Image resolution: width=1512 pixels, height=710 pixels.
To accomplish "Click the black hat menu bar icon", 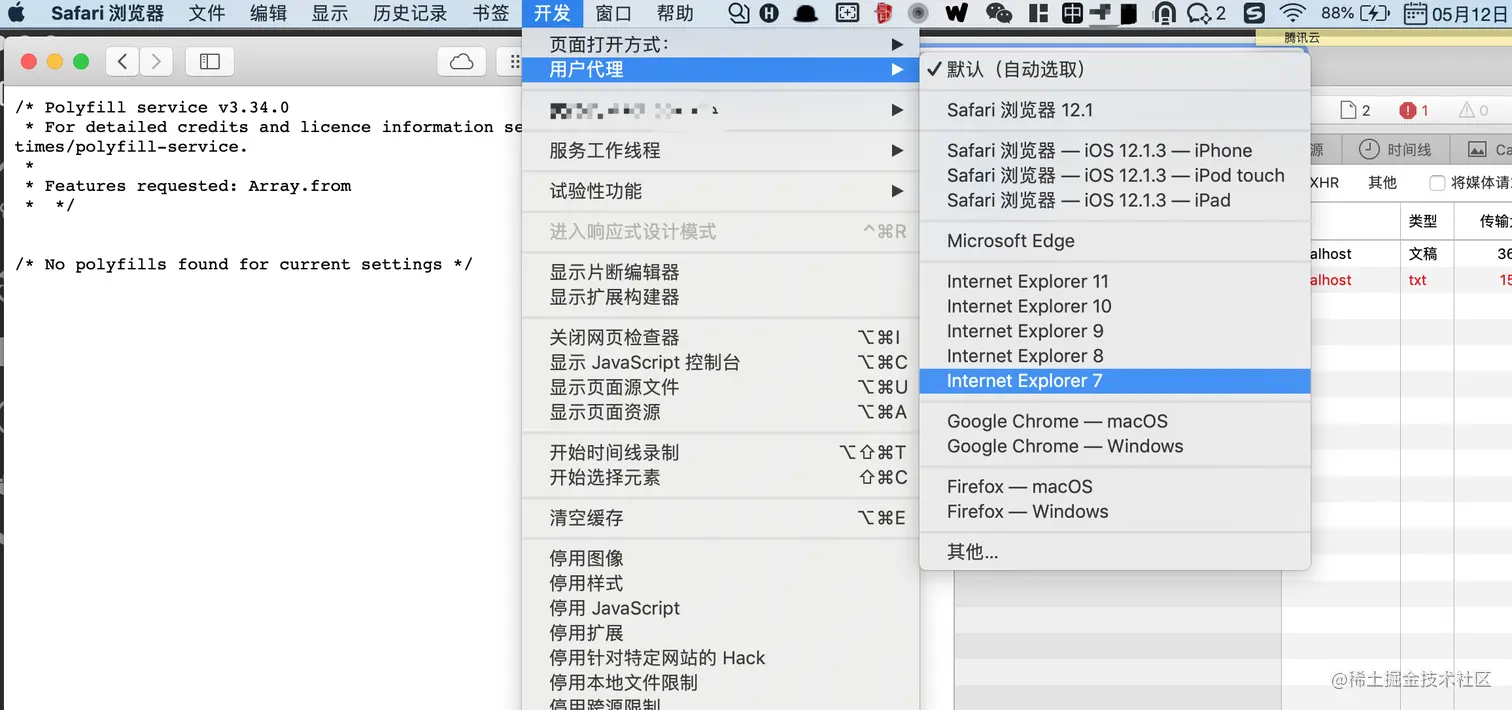I will [805, 14].
